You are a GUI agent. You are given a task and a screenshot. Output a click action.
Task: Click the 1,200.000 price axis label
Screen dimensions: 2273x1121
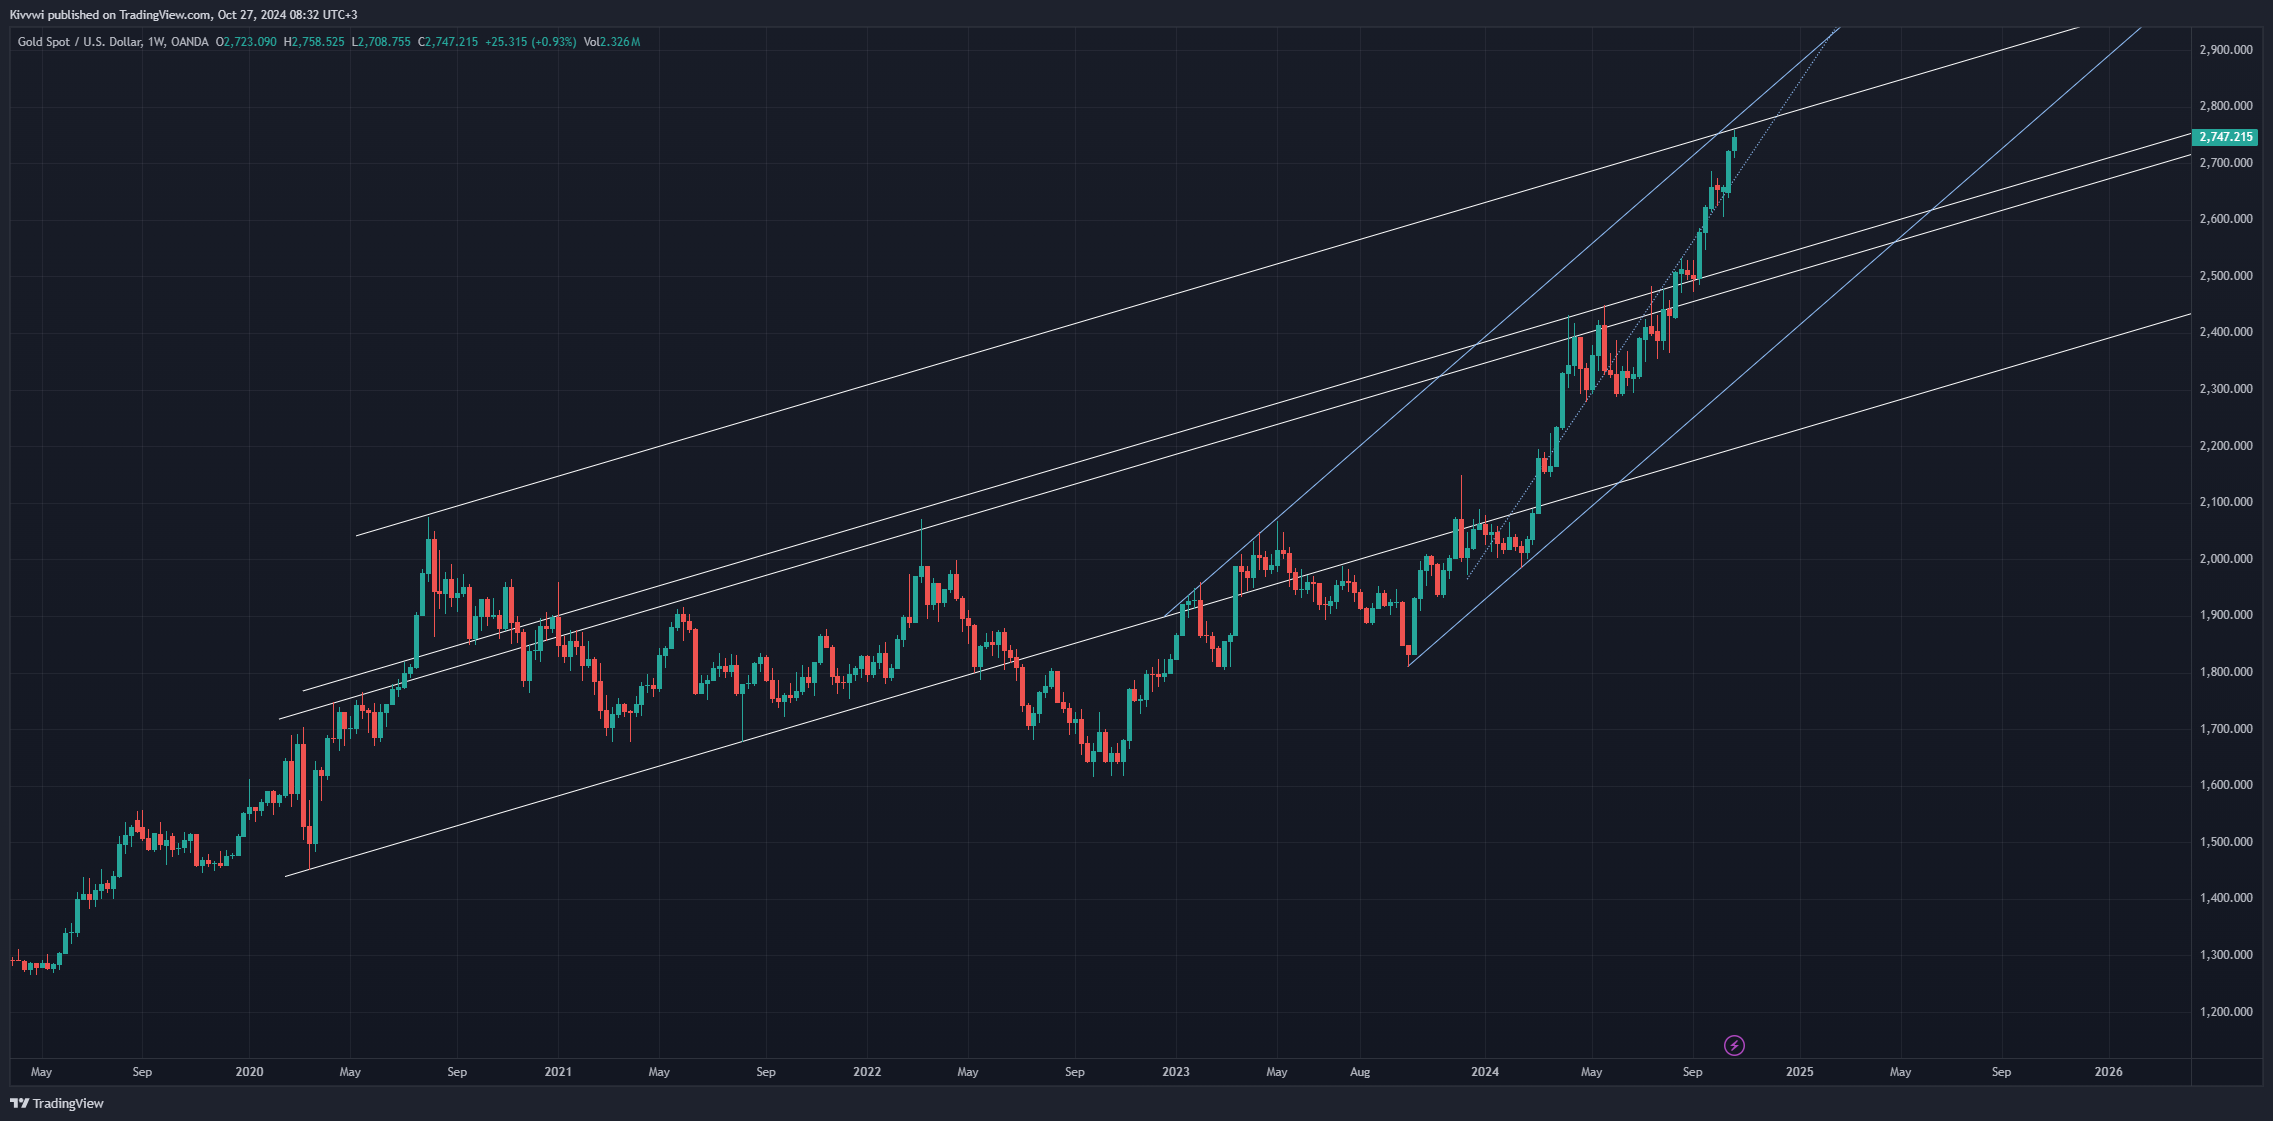click(x=2225, y=1012)
